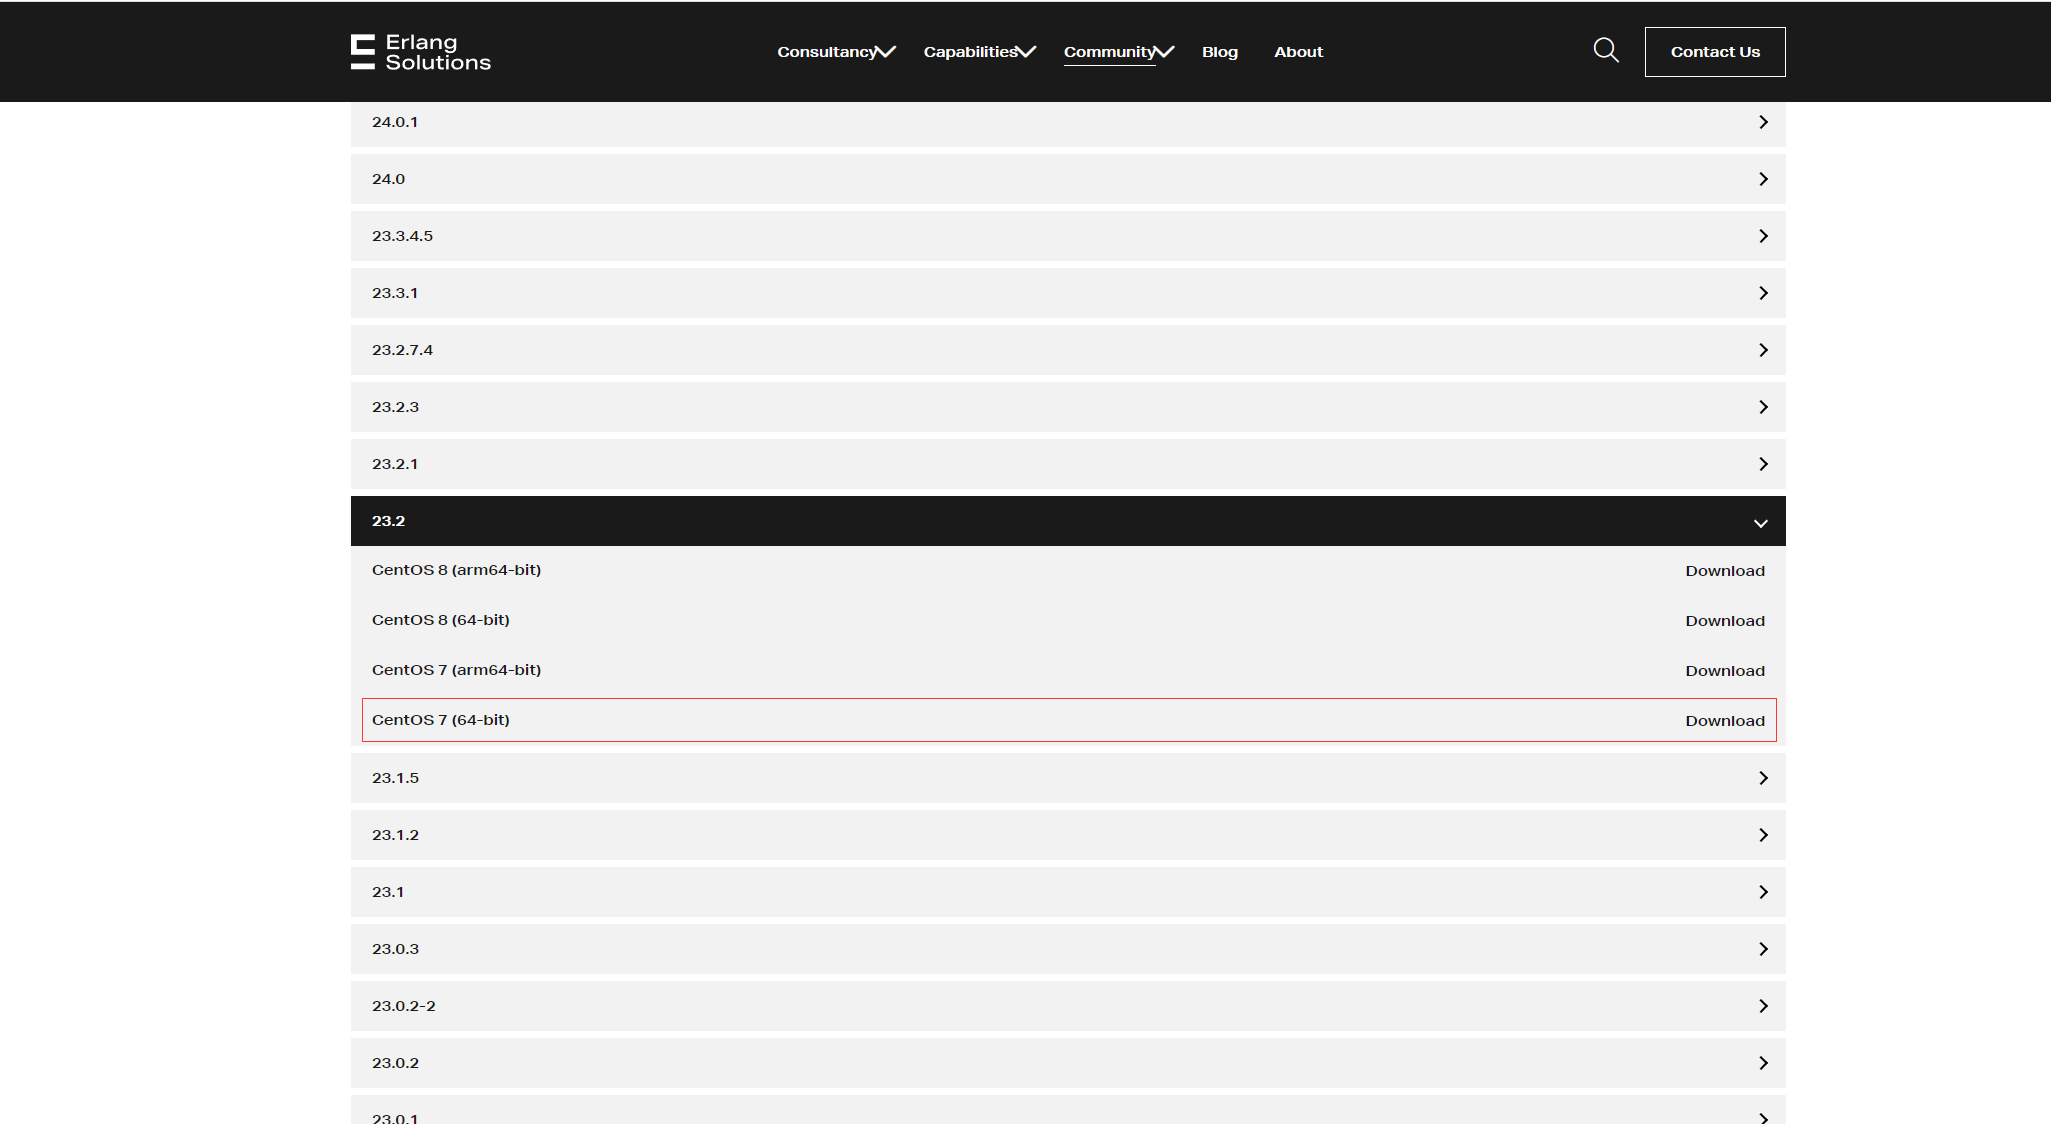Open the Community dropdown menu
Viewport: 2051px width, 1124px height.
coord(1118,52)
